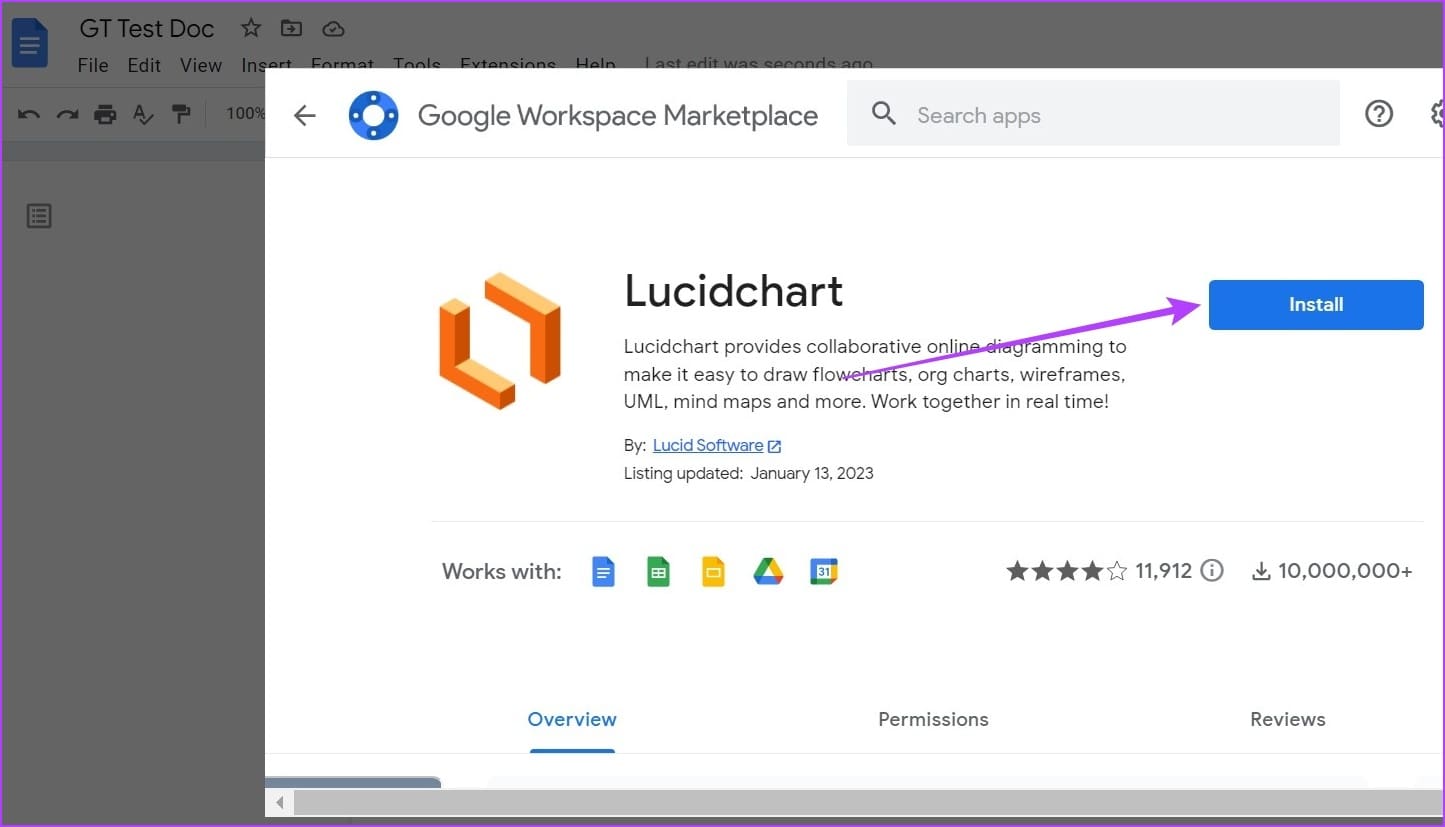Click the print icon in Docs toolbar

105,114
